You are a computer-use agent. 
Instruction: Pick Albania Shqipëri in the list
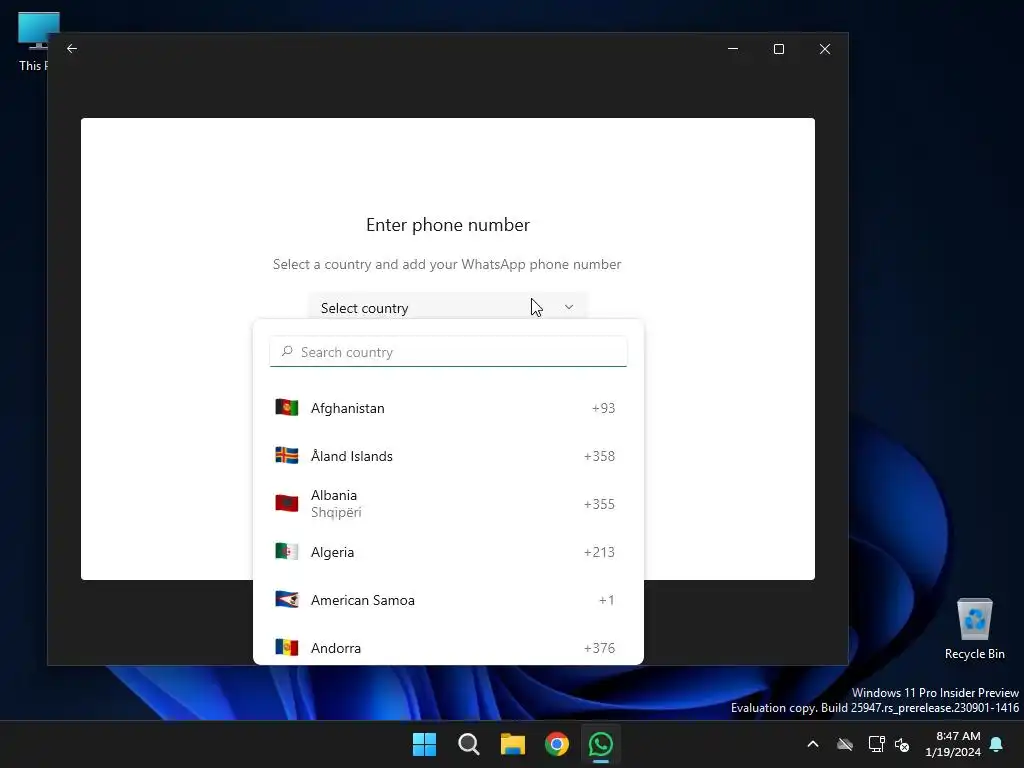tap(448, 504)
